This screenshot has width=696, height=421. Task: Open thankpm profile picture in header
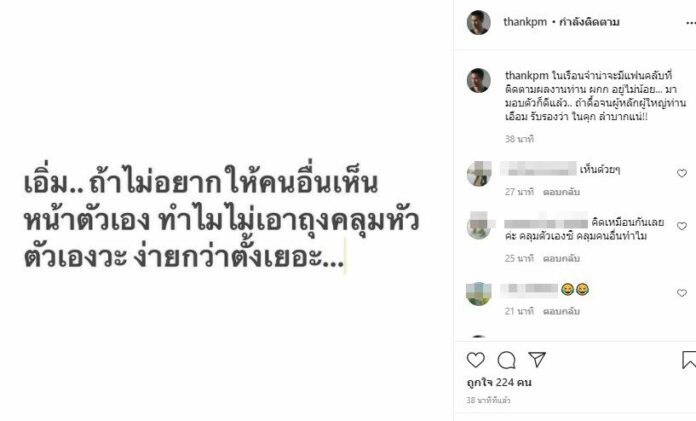pos(478,22)
